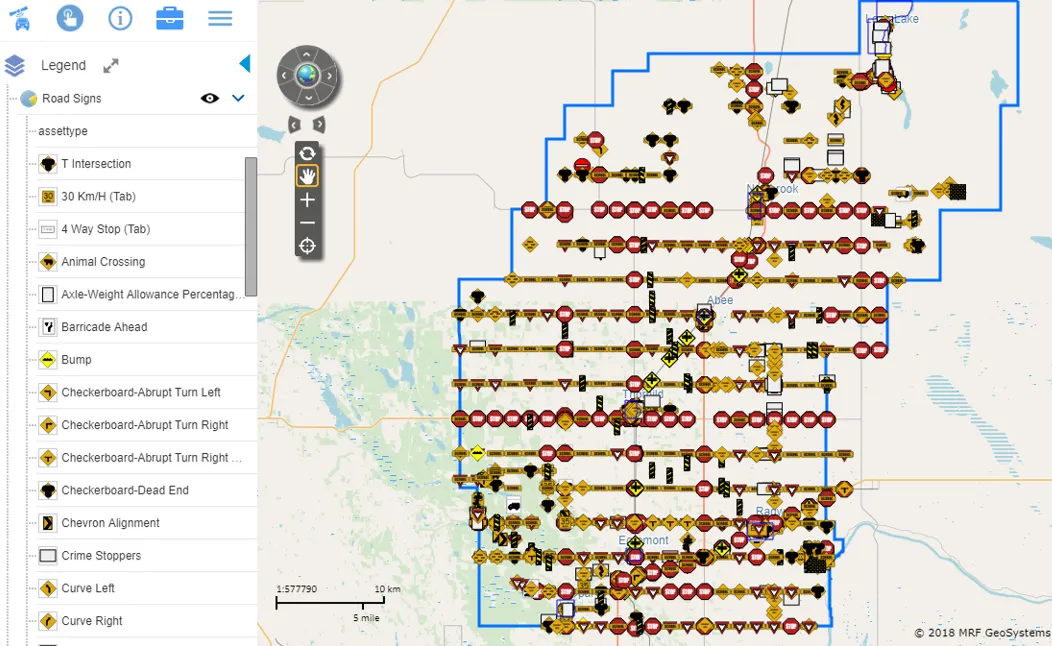
Task: Click the Animal Crossing legend icon
Action: [48, 262]
